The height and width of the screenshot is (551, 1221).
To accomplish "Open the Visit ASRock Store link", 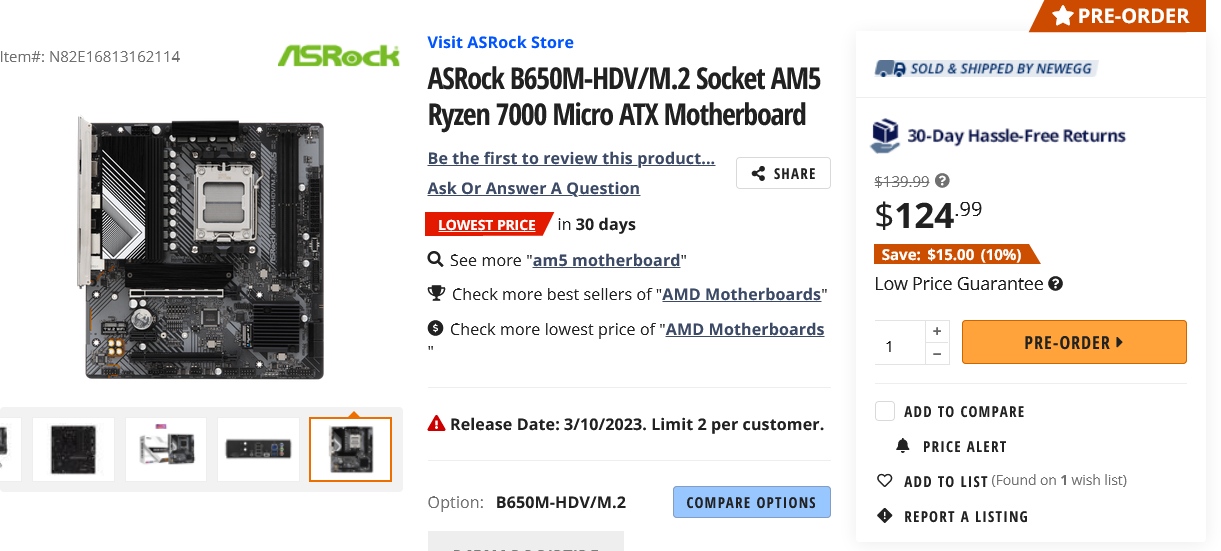I will pos(500,42).
